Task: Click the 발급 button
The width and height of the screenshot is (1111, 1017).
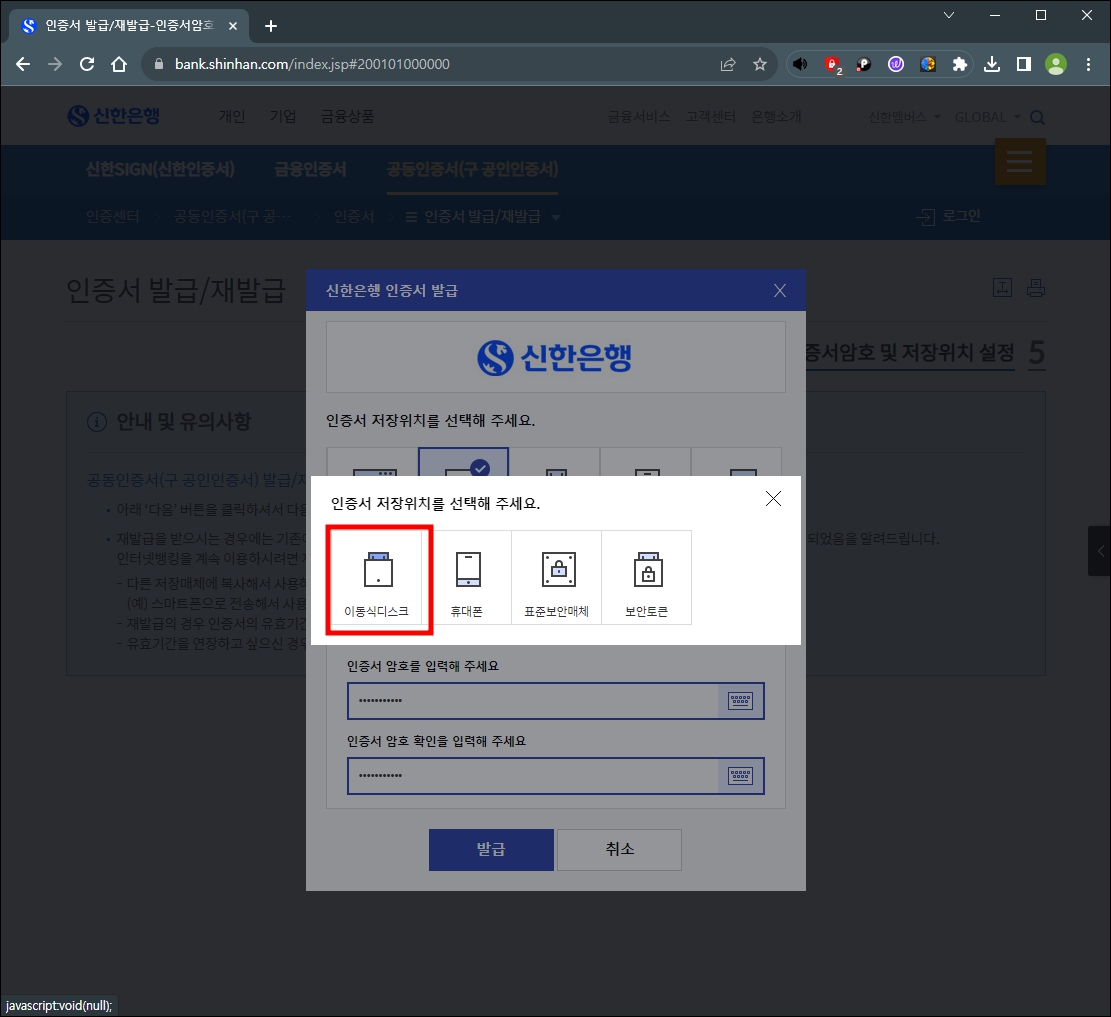Action: pyautogui.click(x=491, y=850)
